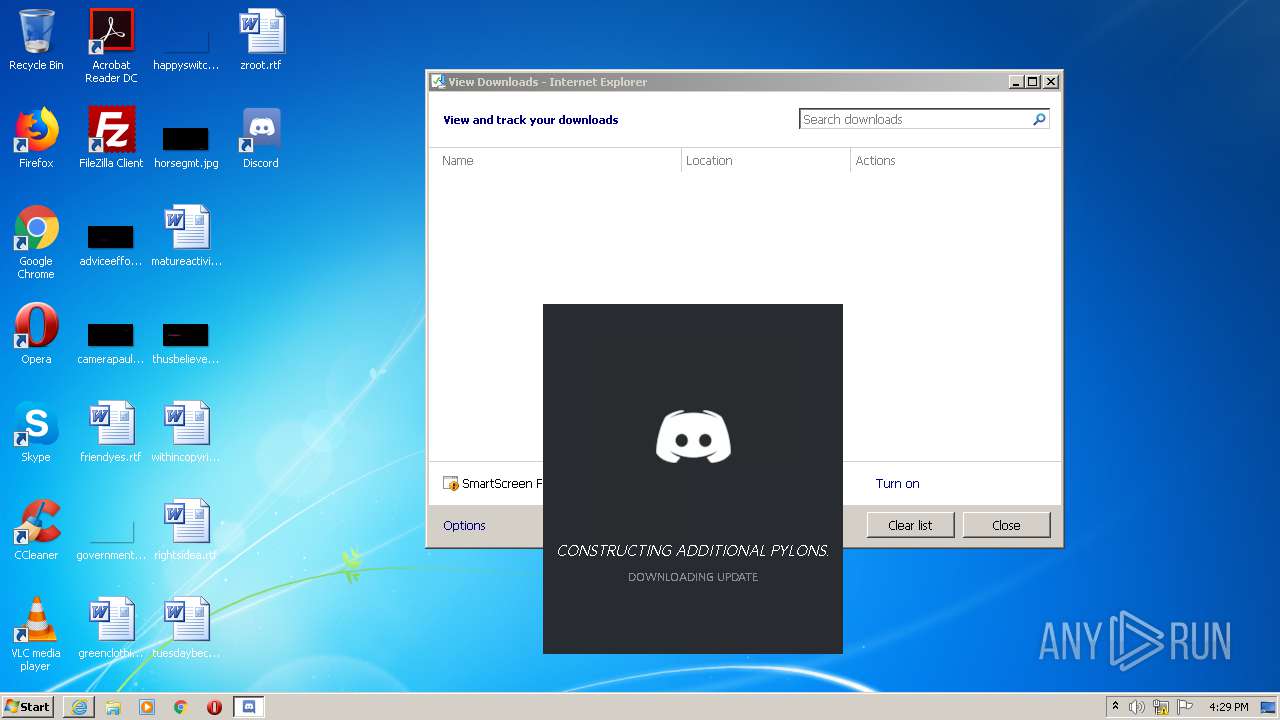Open the media player taskbar icon
Image resolution: width=1280 pixels, height=720 pixels.
pos(147,707)
